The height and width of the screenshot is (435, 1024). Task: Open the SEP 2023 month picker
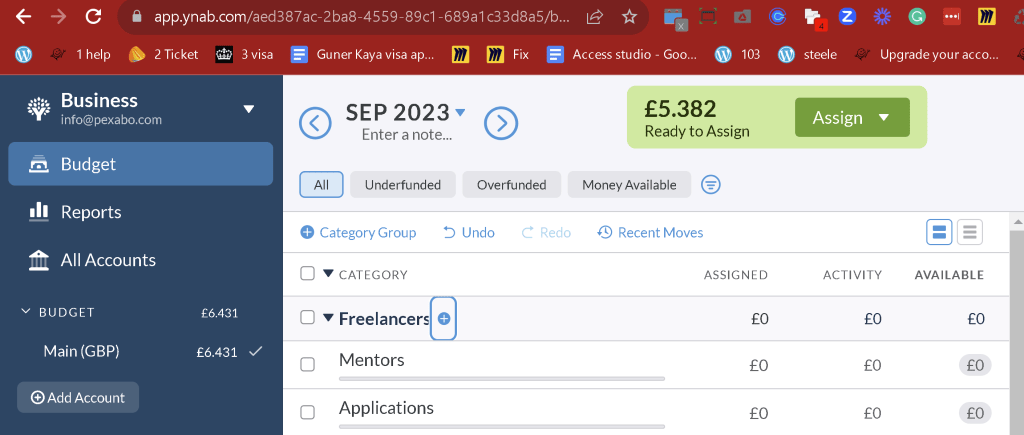pos(405,112)
